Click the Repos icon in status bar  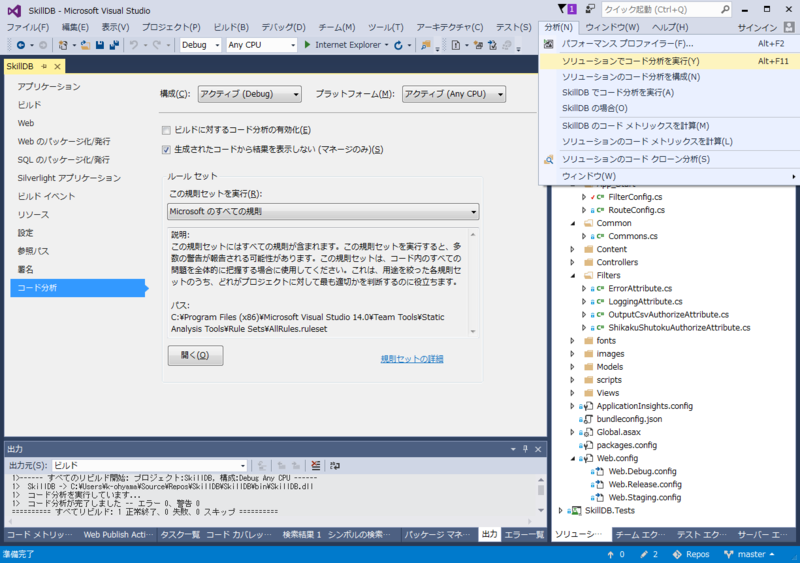pos(677,554)
